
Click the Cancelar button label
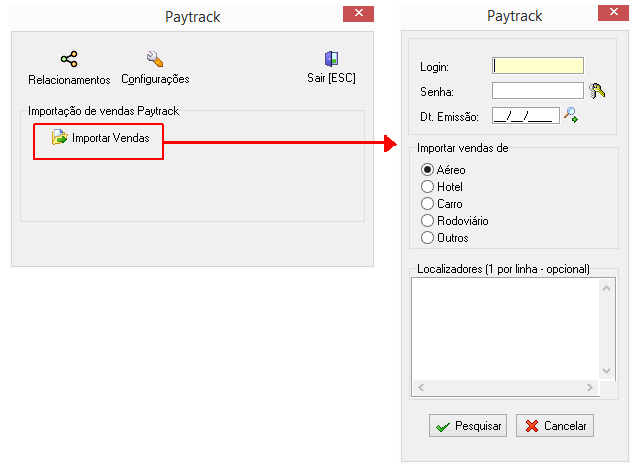point(565,426)
